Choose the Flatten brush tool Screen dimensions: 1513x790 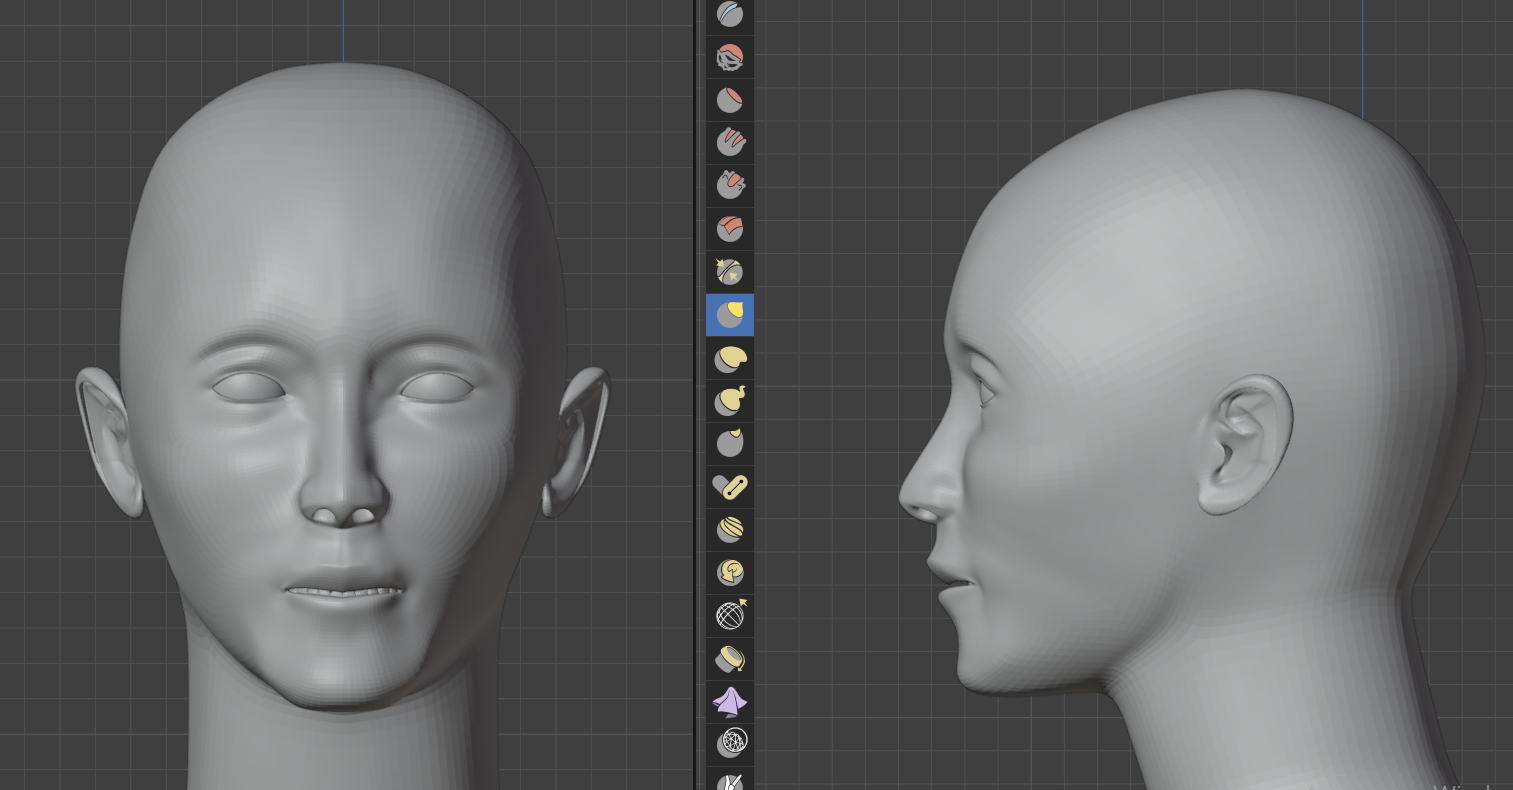point(730,100)
